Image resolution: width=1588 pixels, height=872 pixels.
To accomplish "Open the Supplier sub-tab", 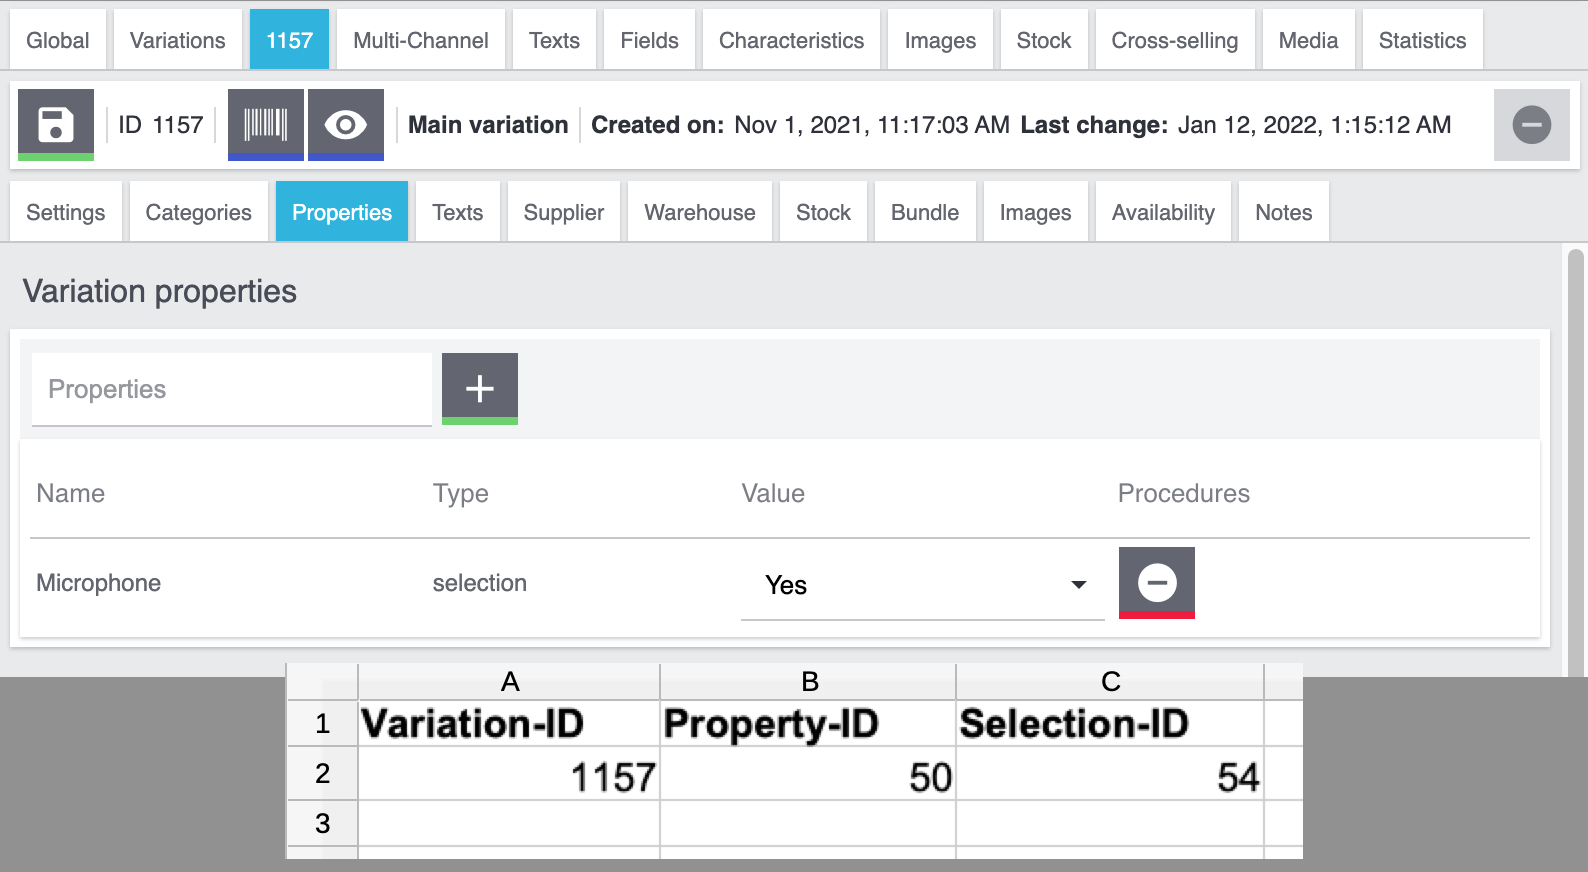I will [564, 213].
